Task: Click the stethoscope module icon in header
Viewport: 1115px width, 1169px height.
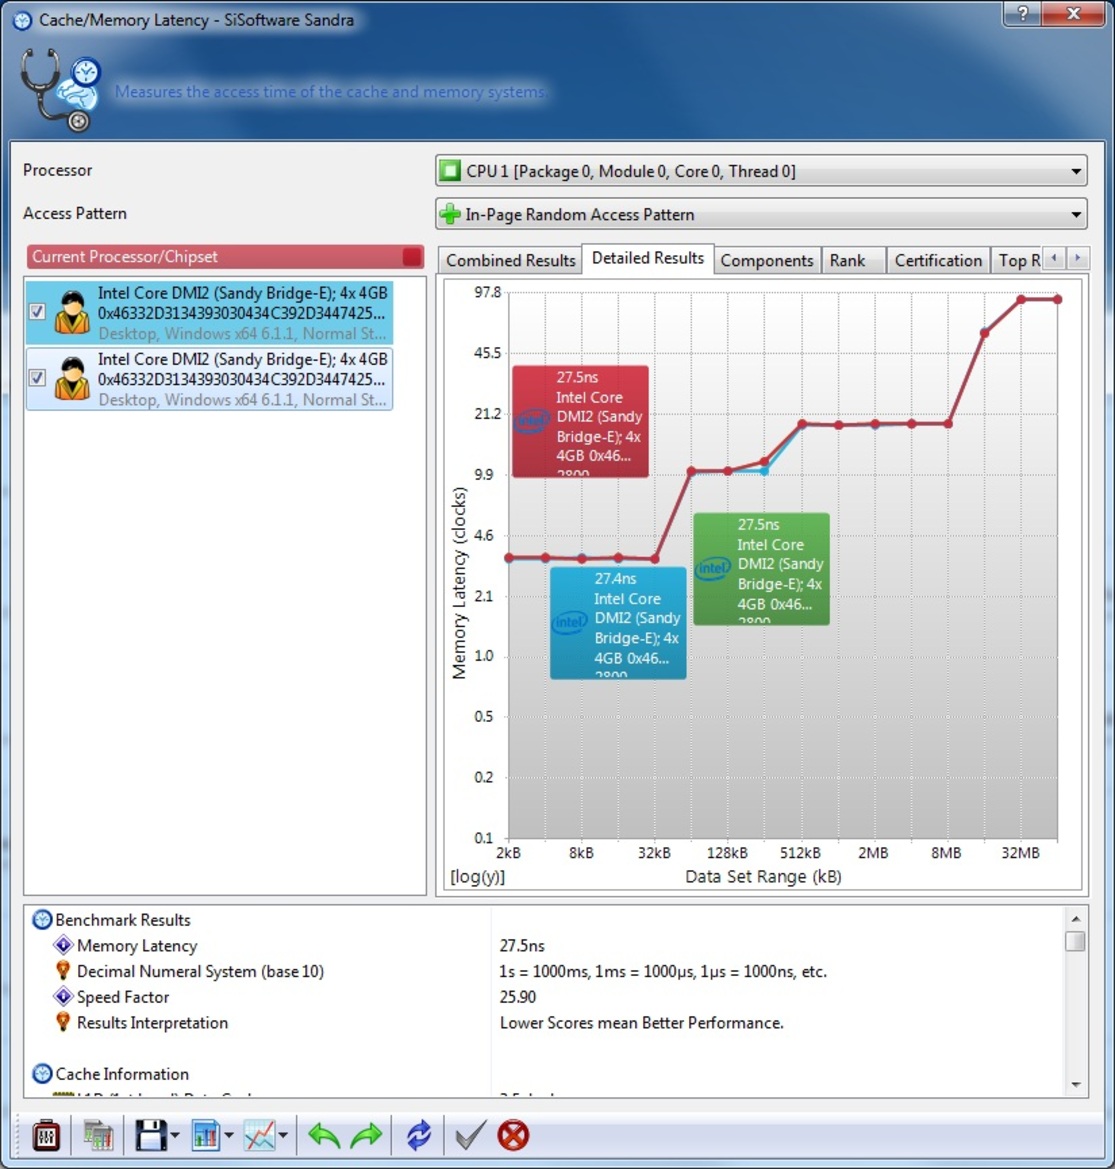Action: pyautogui.click(x=60, y=90)
